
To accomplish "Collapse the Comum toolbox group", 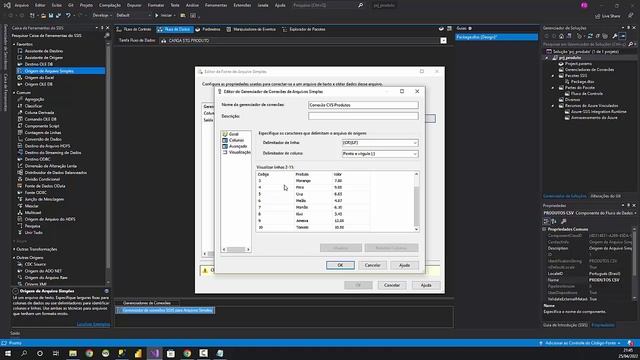I will [x=14, y=93].
